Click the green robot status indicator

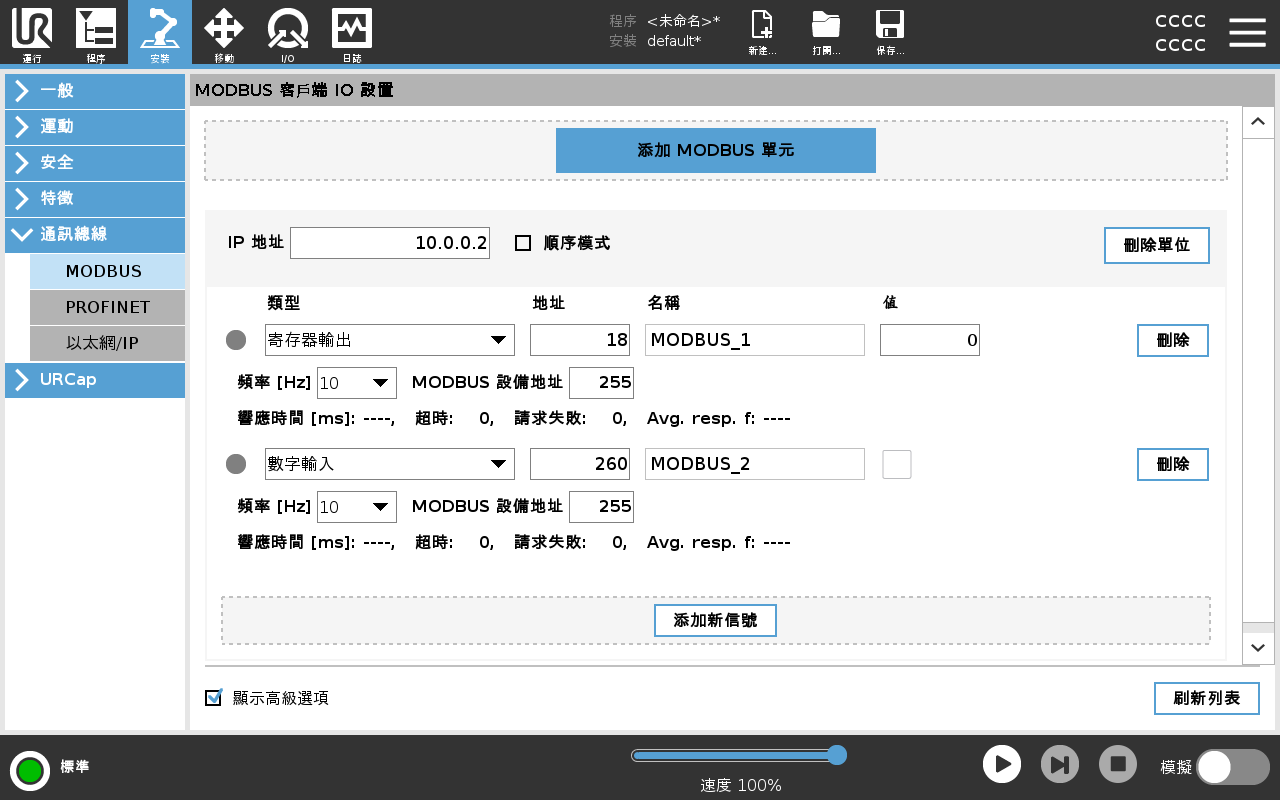(x=30, y=770)
